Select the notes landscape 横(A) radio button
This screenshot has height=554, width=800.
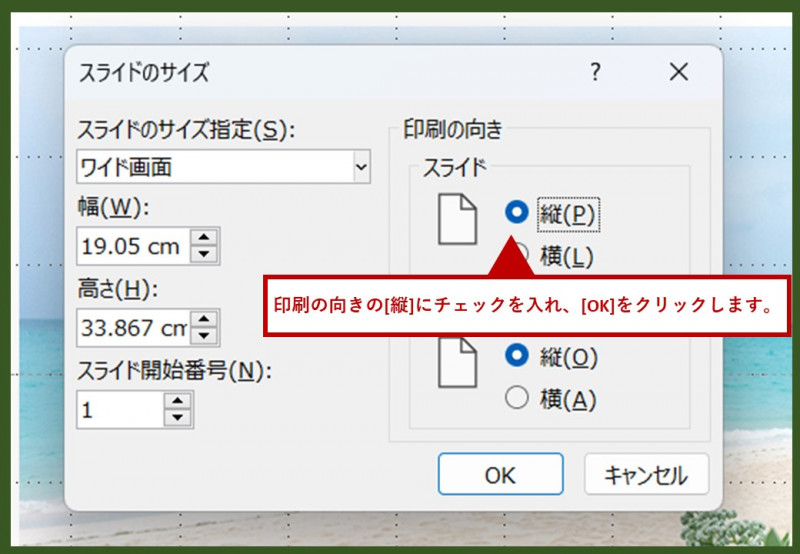(x=516, y=397)
